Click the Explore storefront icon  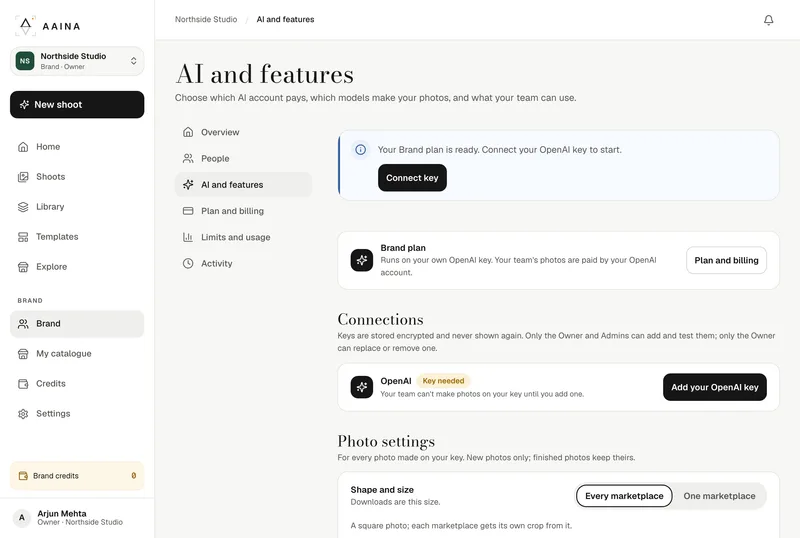pyautogui.click(x=23, y=267)
